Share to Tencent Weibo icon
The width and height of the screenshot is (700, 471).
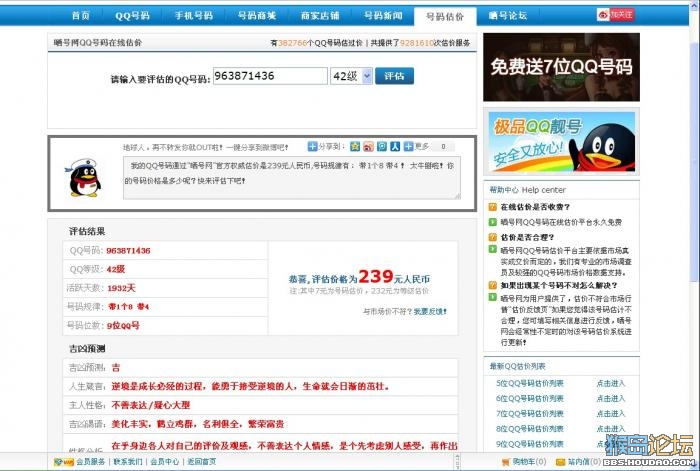(x=382, y=146)
